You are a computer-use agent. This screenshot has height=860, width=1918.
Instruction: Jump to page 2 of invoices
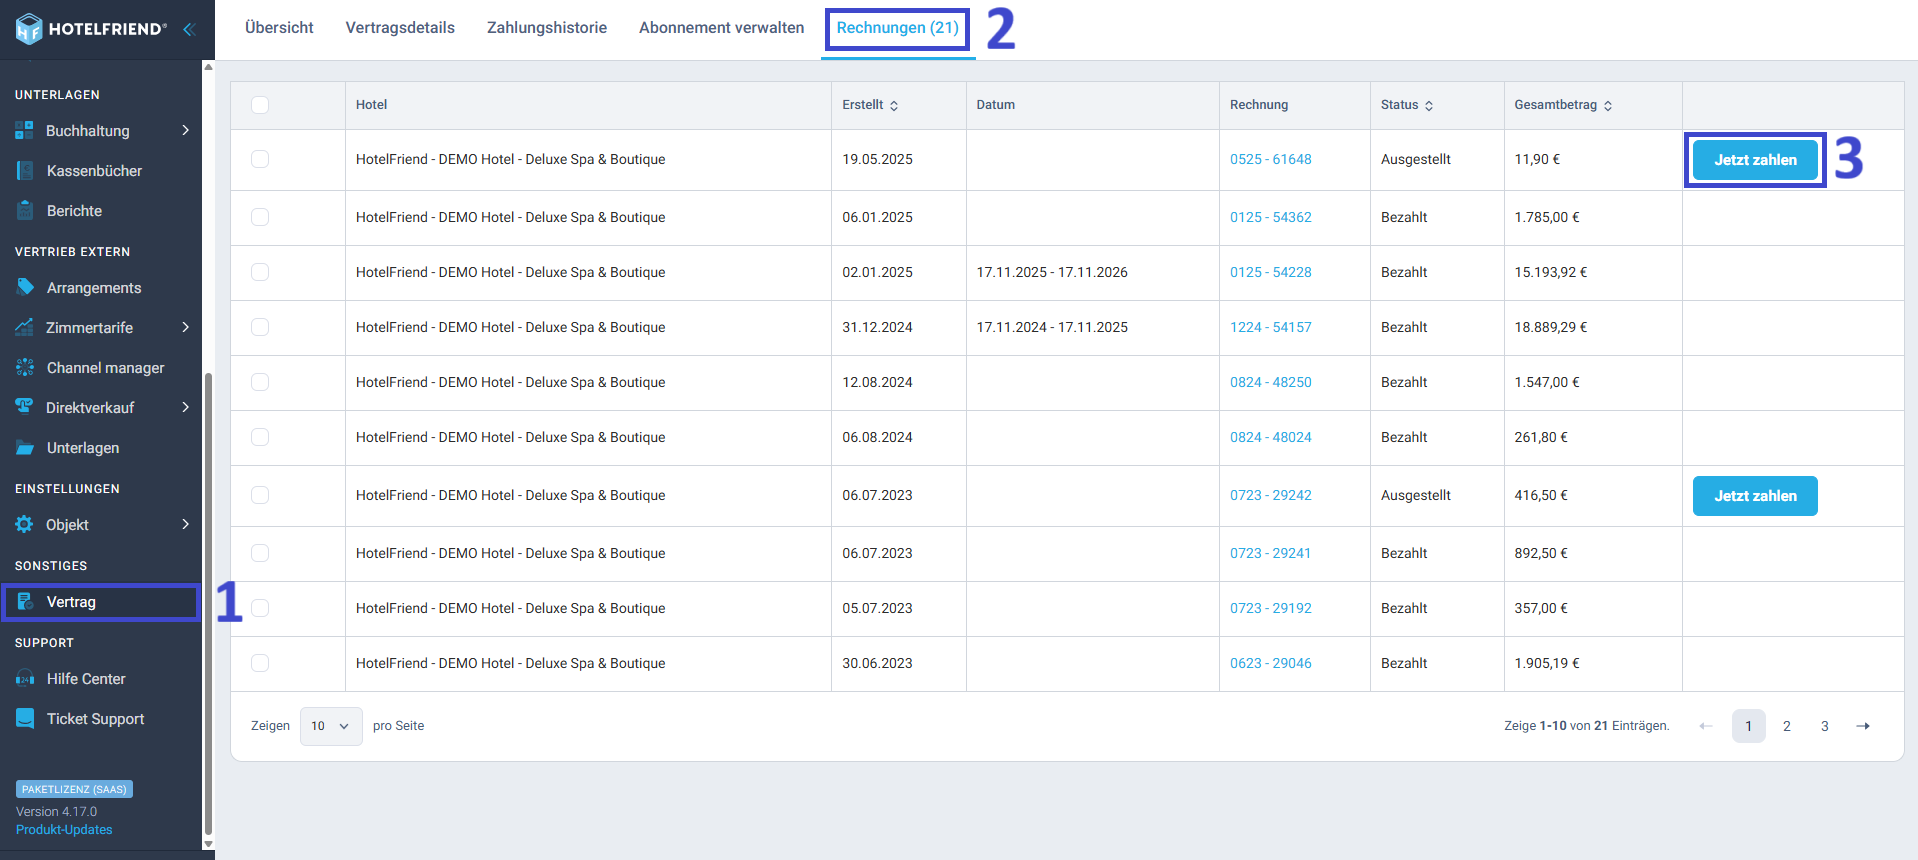[x=1787, y=726]
